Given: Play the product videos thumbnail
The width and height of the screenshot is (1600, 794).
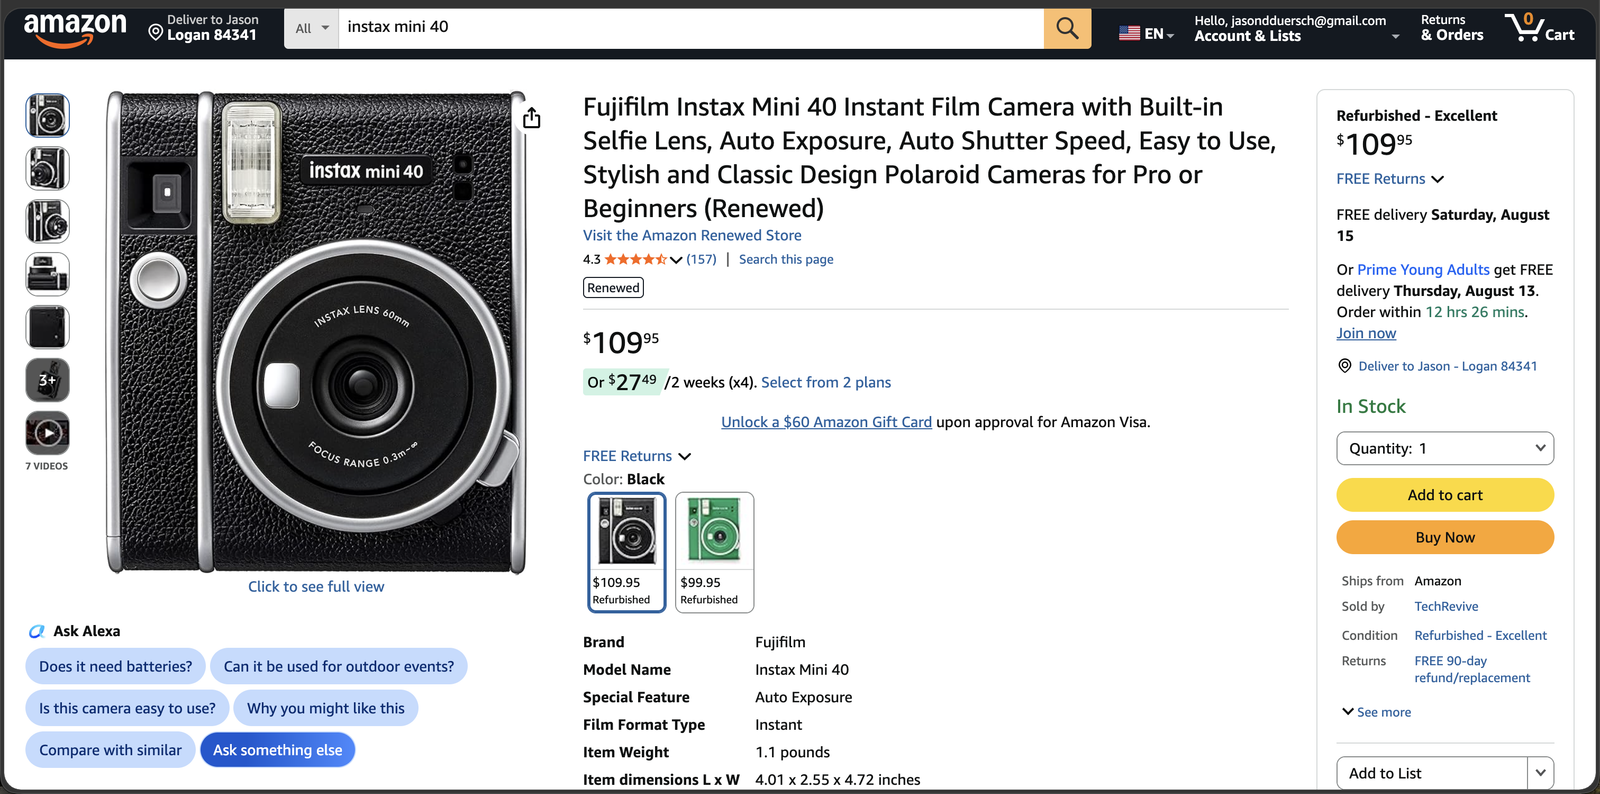Looking at the screenshot, I should [x=47, y=433].
